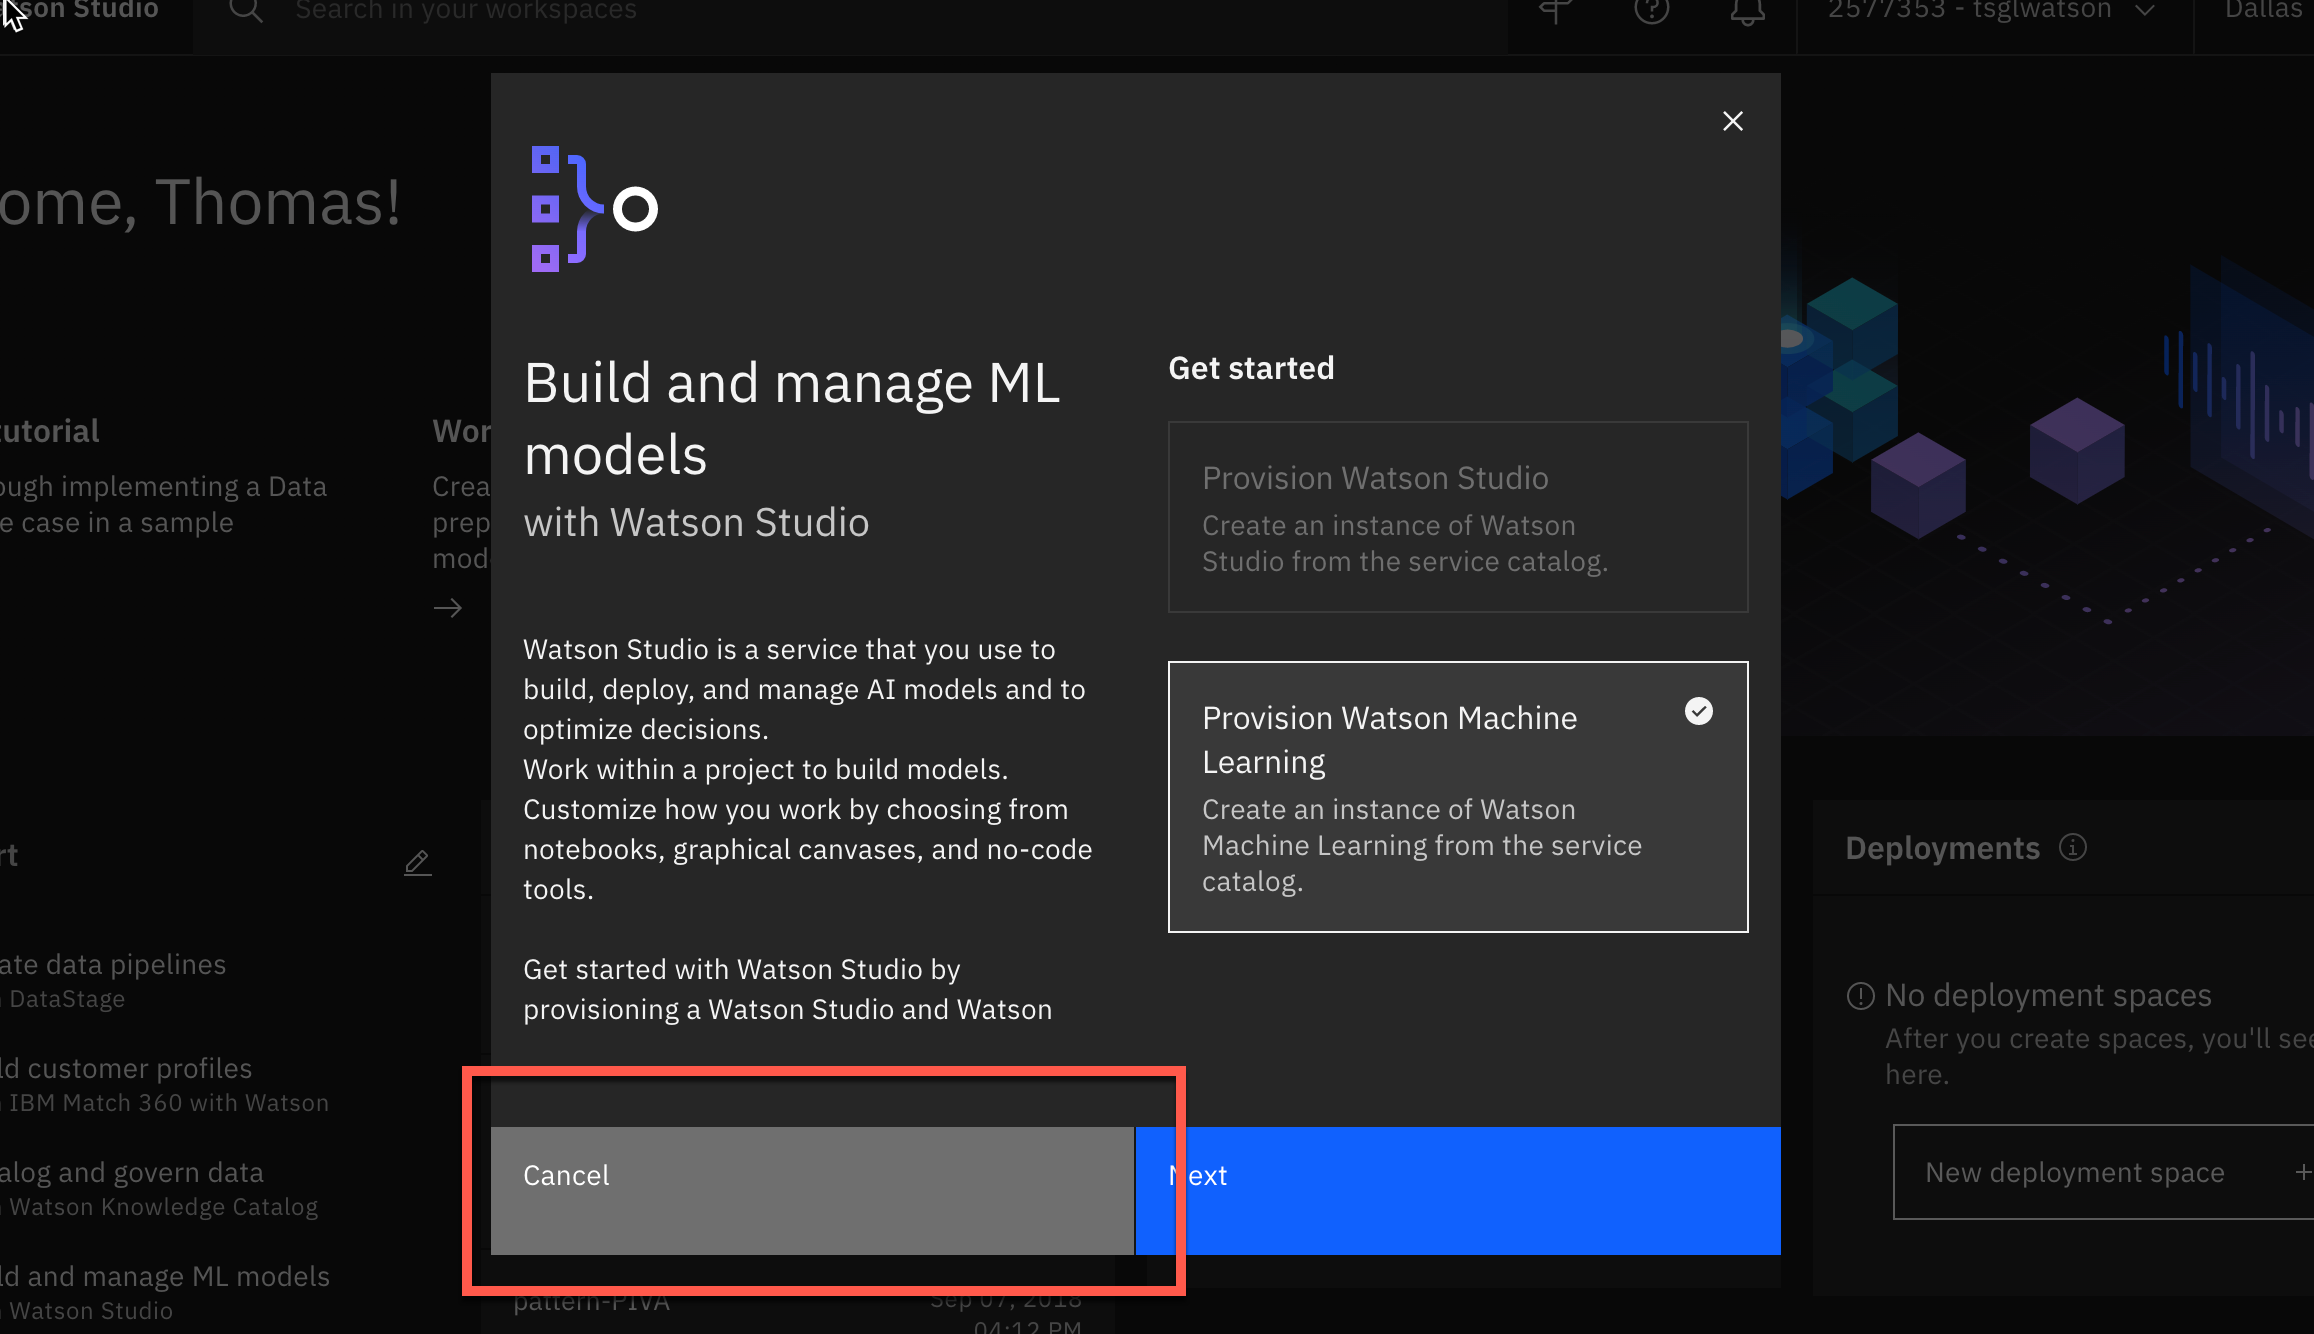
Task: Click the Watson Studio flow logo icon
Action: [x=593, y=209]
